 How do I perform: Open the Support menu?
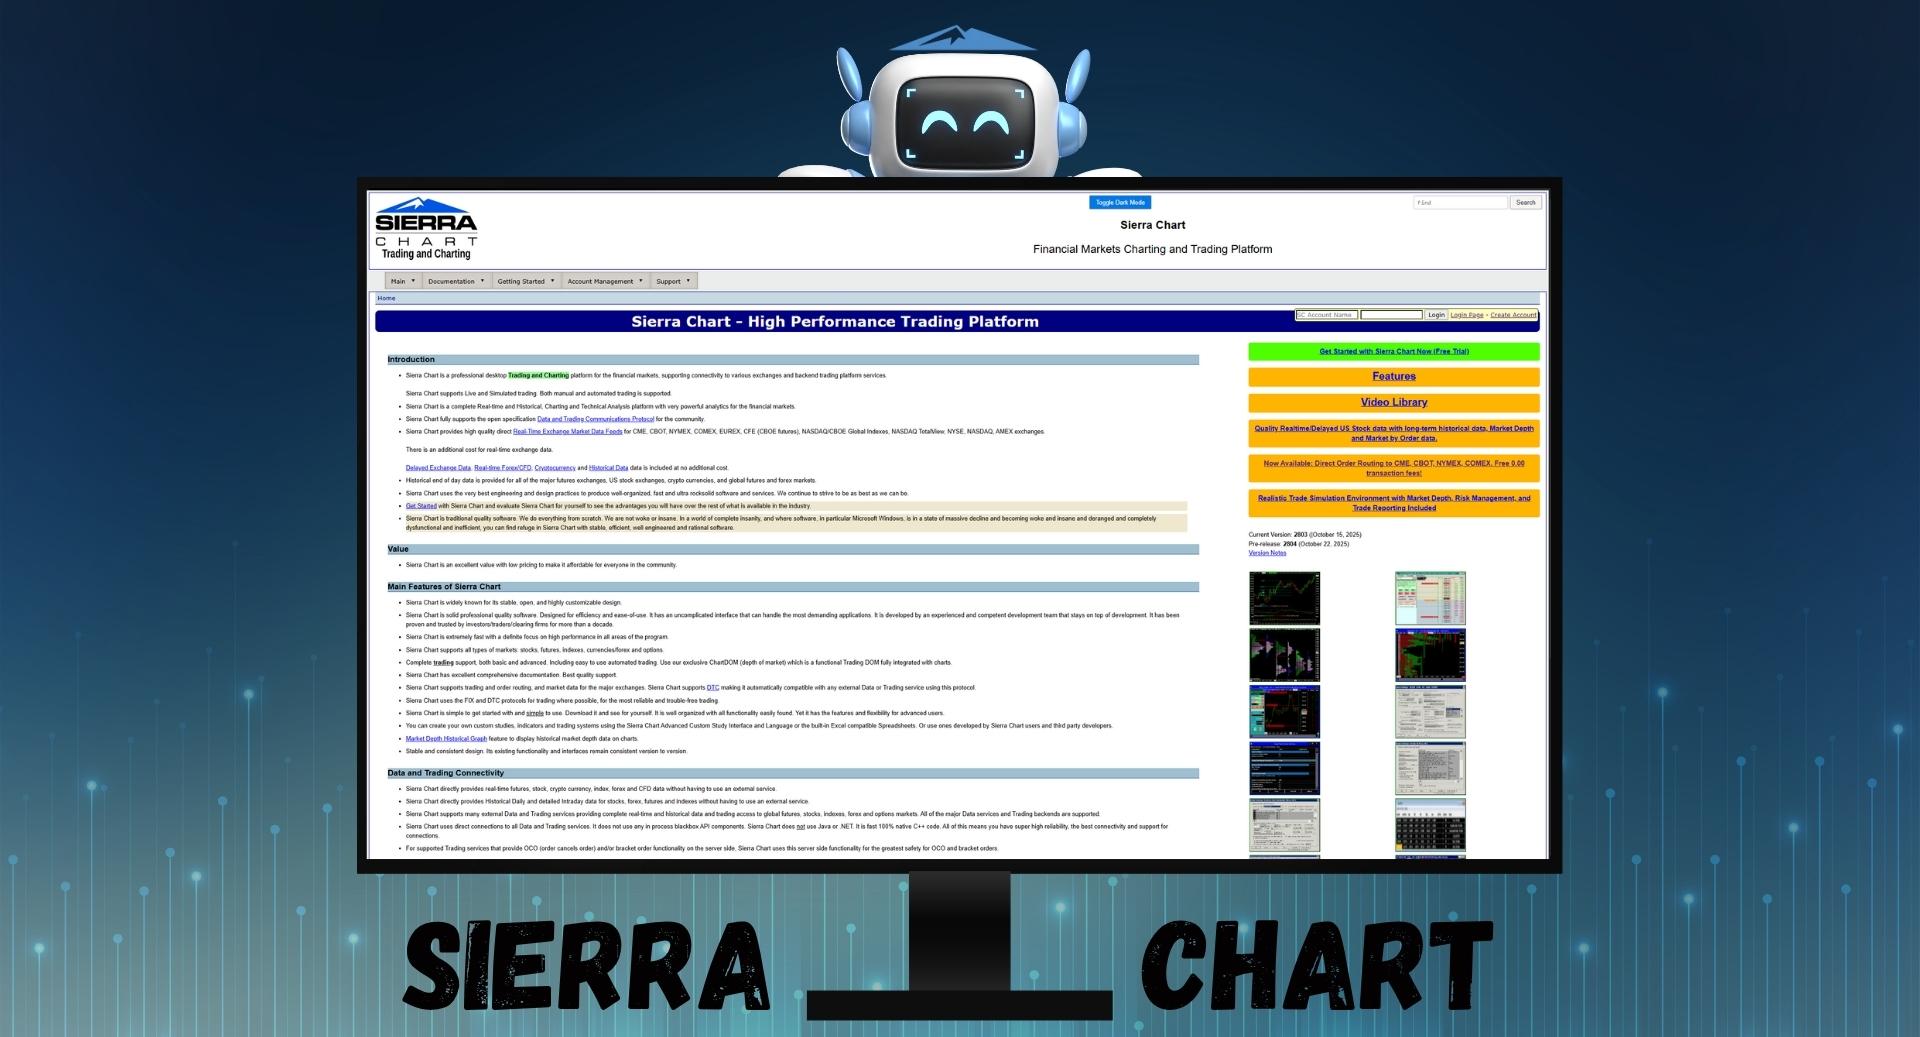(673, 281)
